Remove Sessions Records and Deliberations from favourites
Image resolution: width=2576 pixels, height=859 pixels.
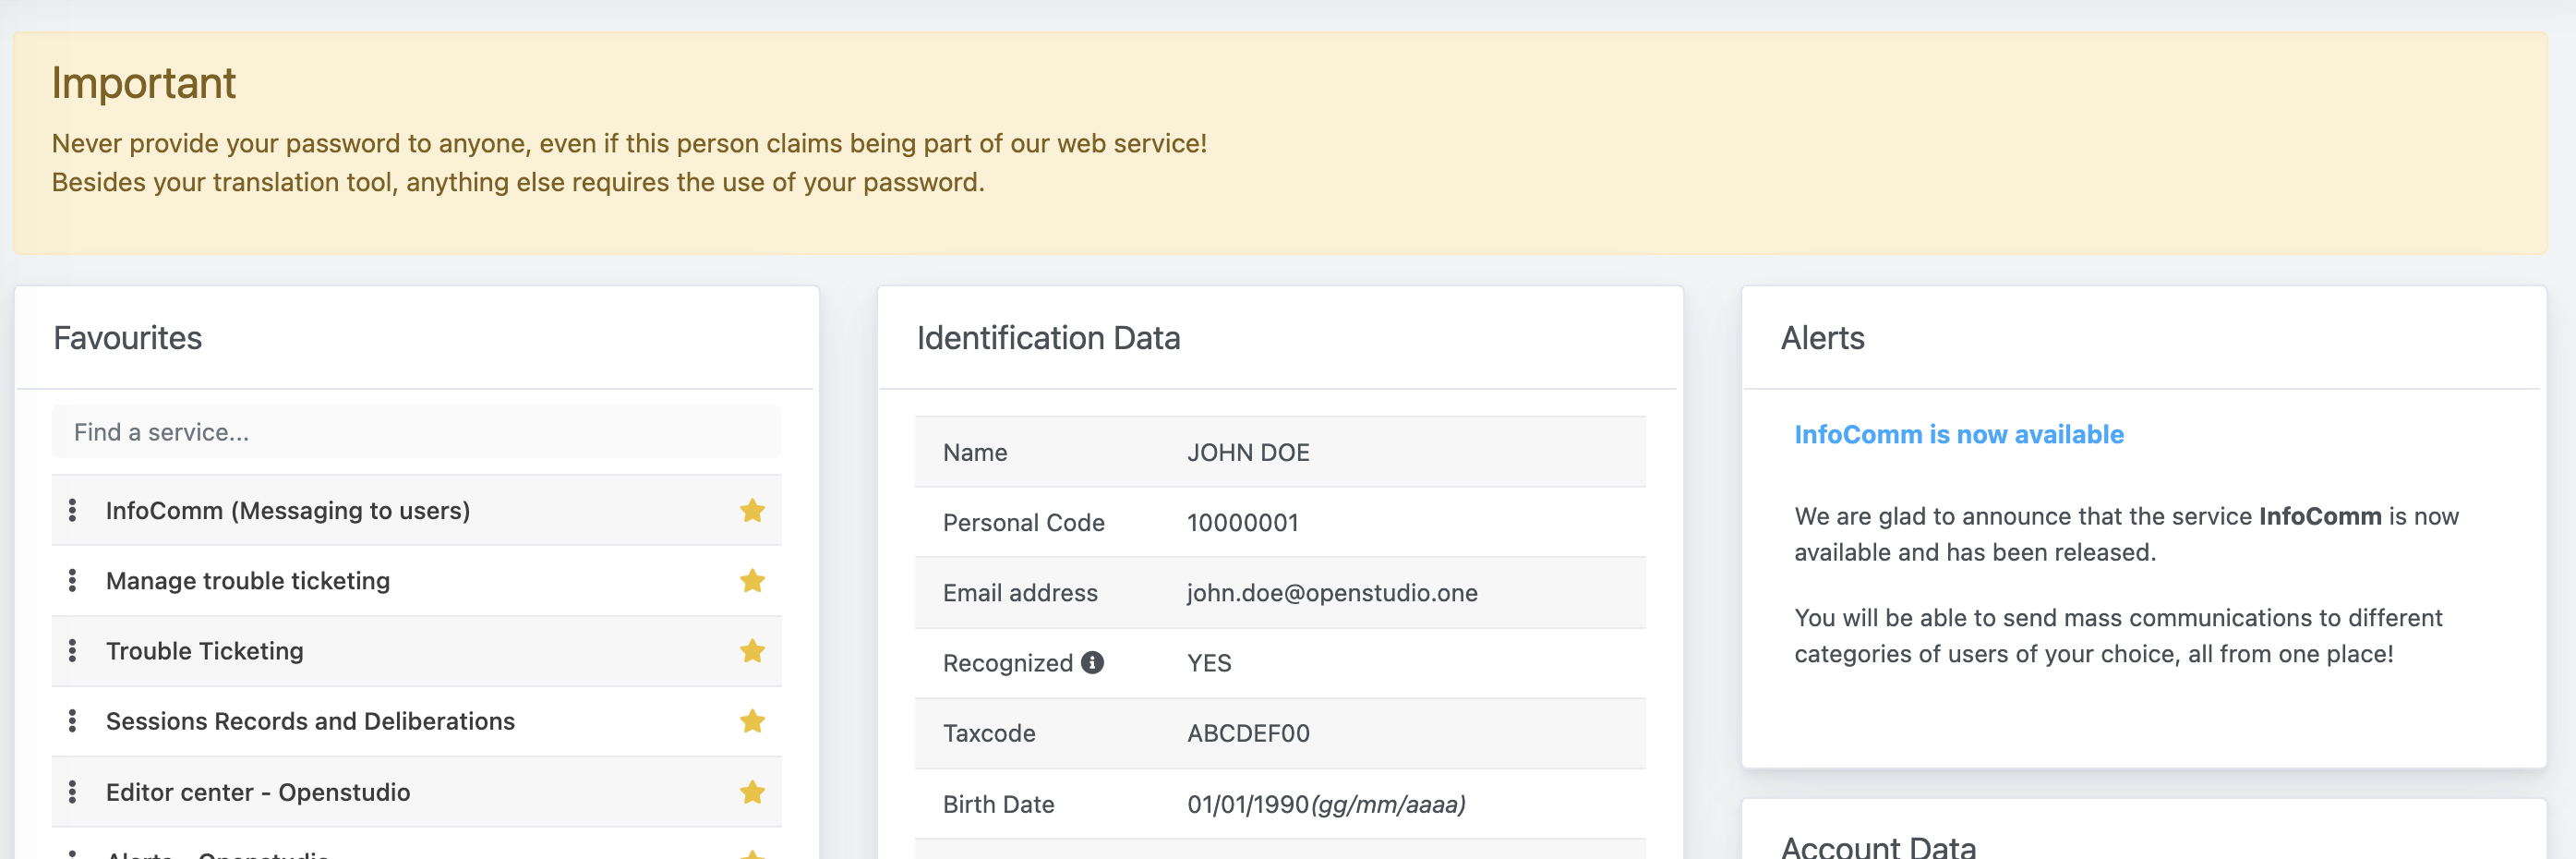click(x=752, y=721)
